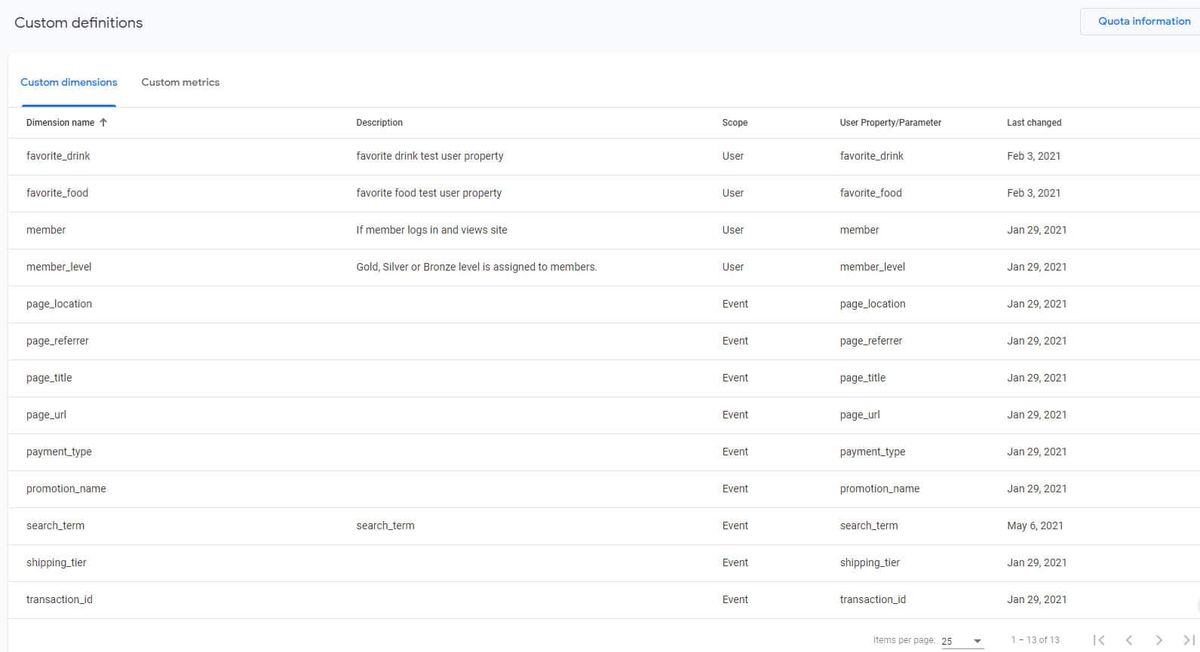
Task: Go to next page of results
Action: (x=1159, y=640)
